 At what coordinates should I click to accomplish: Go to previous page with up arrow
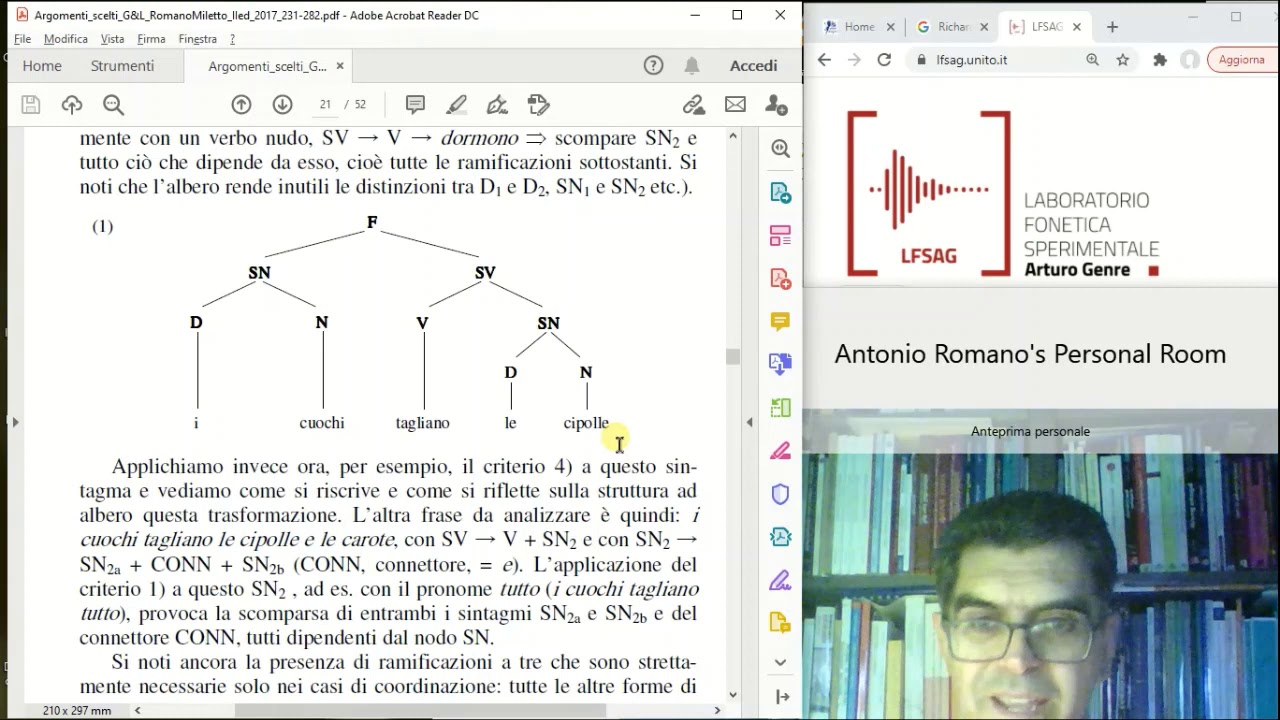(241, 105)
